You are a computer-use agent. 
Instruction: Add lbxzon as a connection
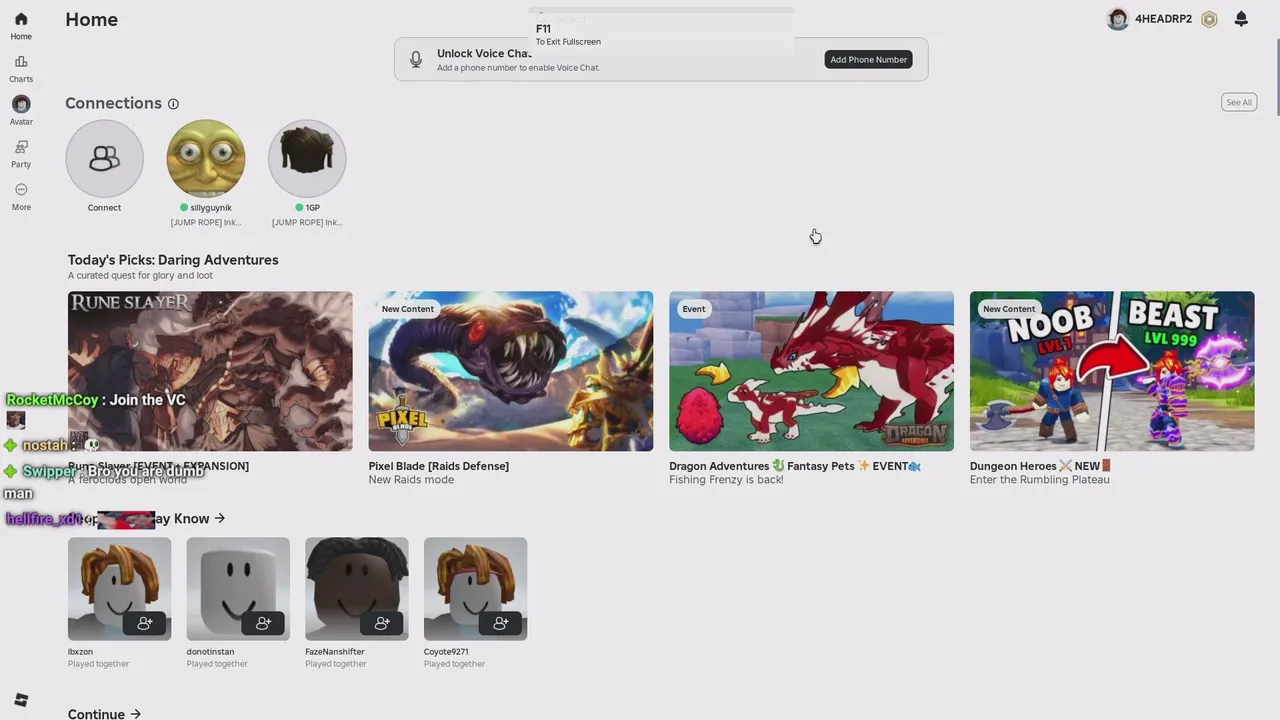click(145, 623)
